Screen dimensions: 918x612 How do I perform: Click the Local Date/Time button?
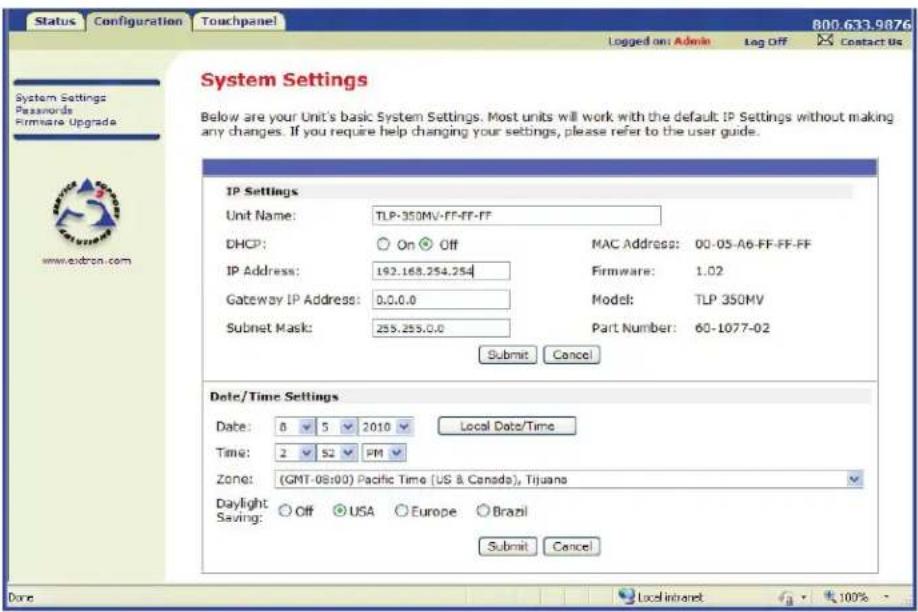tap(507, 426)
